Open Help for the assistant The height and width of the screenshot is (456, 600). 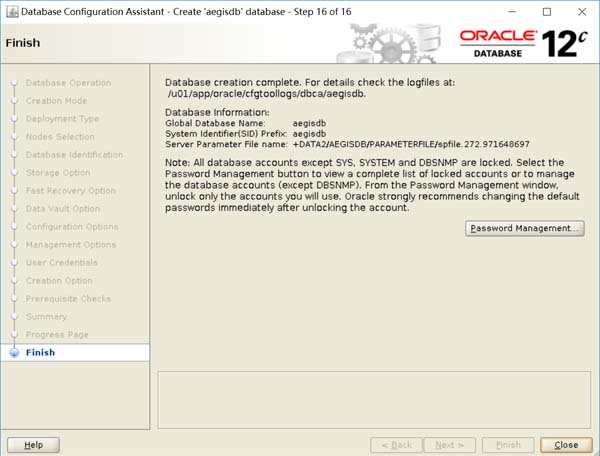pyautogui.click(x=33, y=445)
